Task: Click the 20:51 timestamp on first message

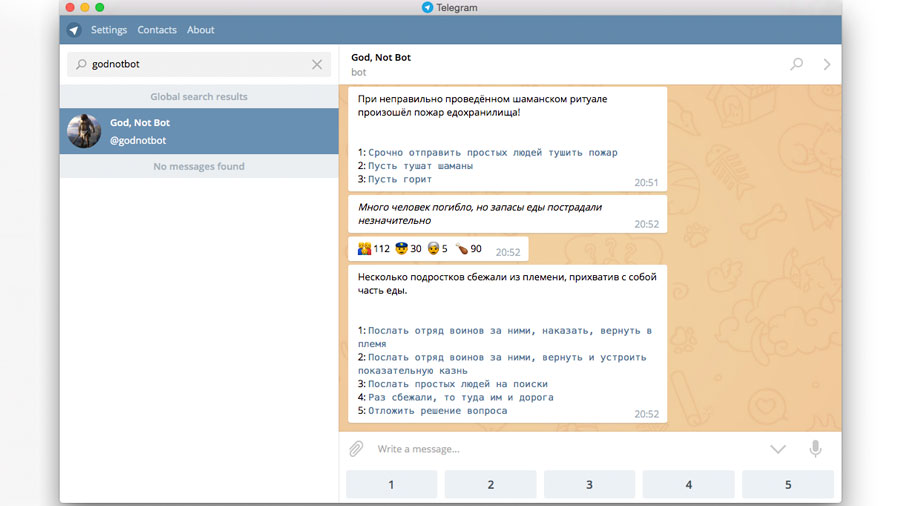Action: tap(646, 182)
